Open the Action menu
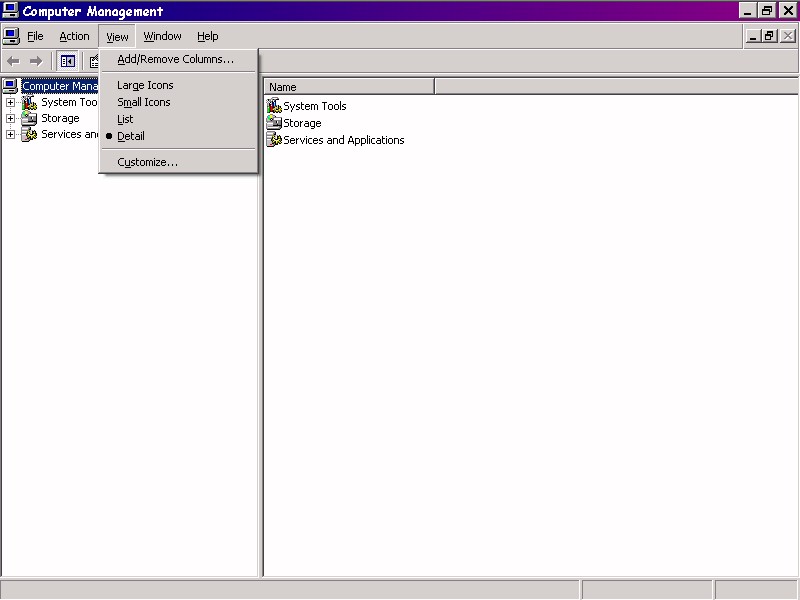800x600 pixels. pyautogui.click(x=74, y=36)
